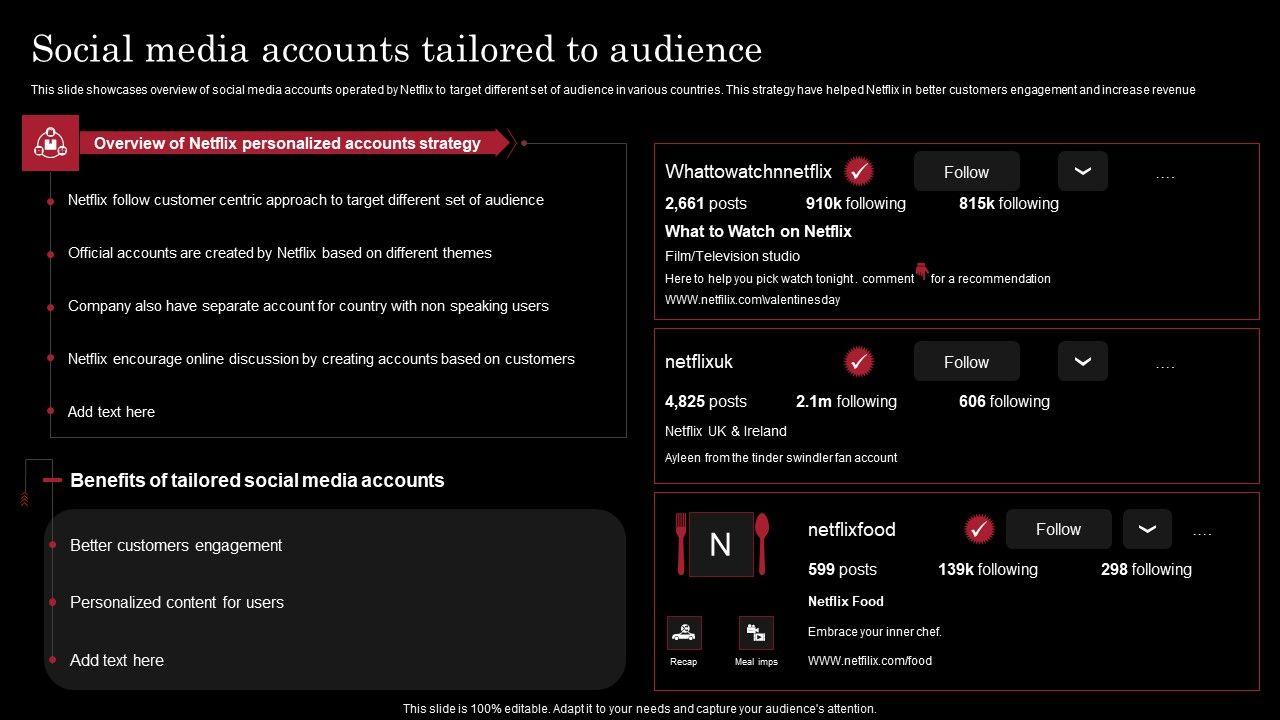
Task: Open more options dots for netflixfood
Action: (1202, 533)
